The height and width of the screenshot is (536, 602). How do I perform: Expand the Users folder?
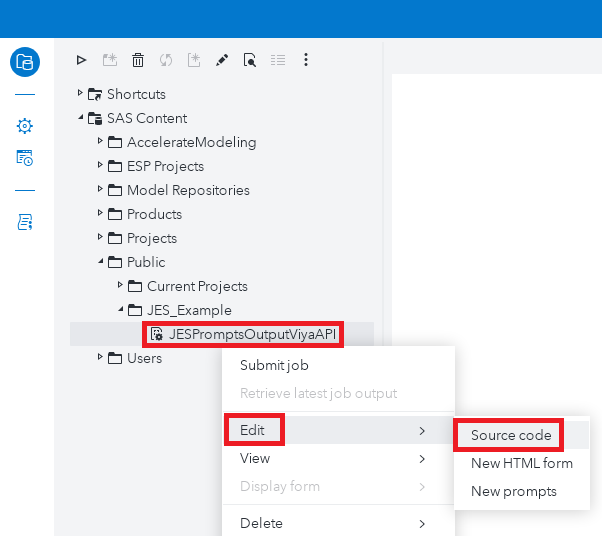[100, 357]
